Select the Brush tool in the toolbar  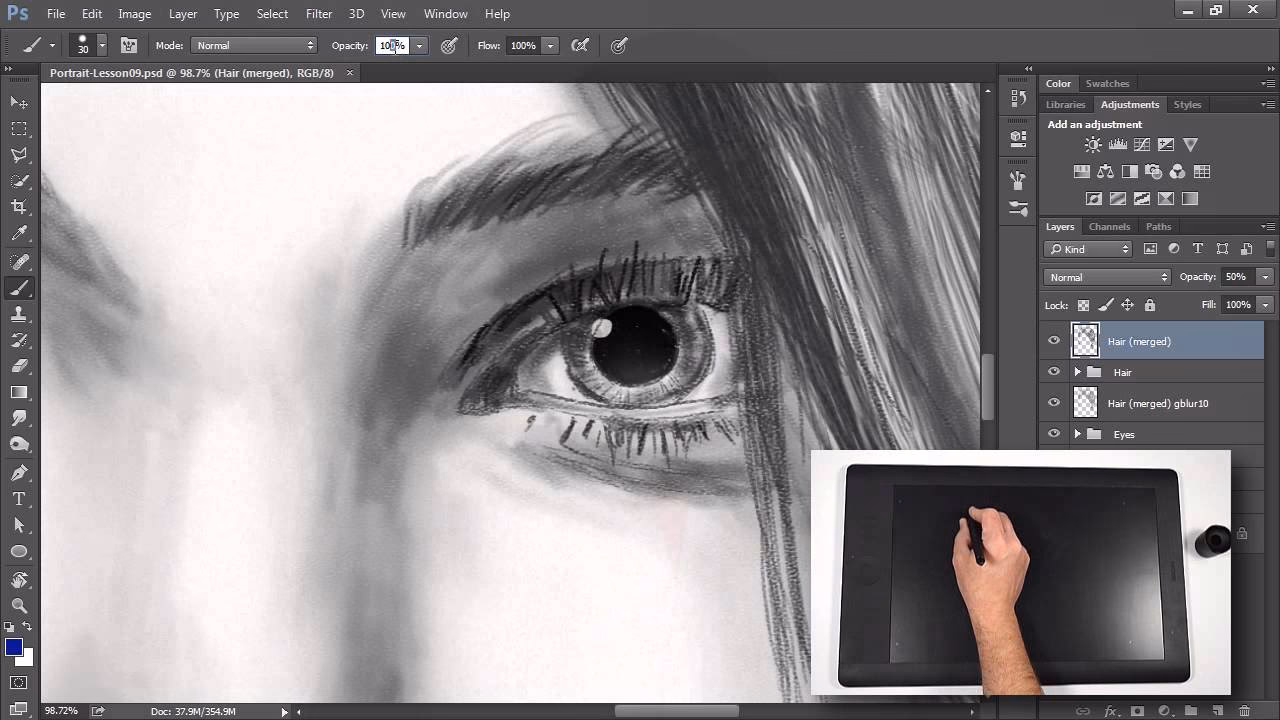pyautogui.click(x=20, y=288)
